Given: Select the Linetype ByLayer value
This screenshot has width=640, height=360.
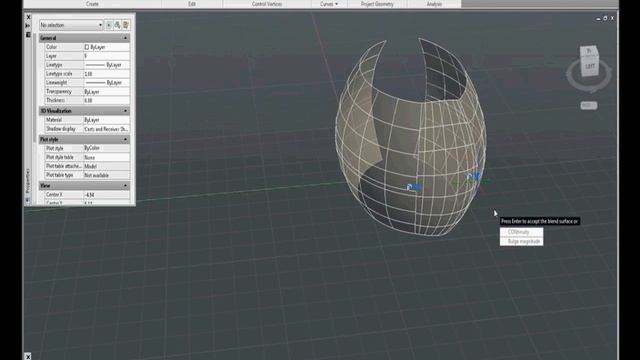Looking at the screenshot, I should (x=106, y=65).
